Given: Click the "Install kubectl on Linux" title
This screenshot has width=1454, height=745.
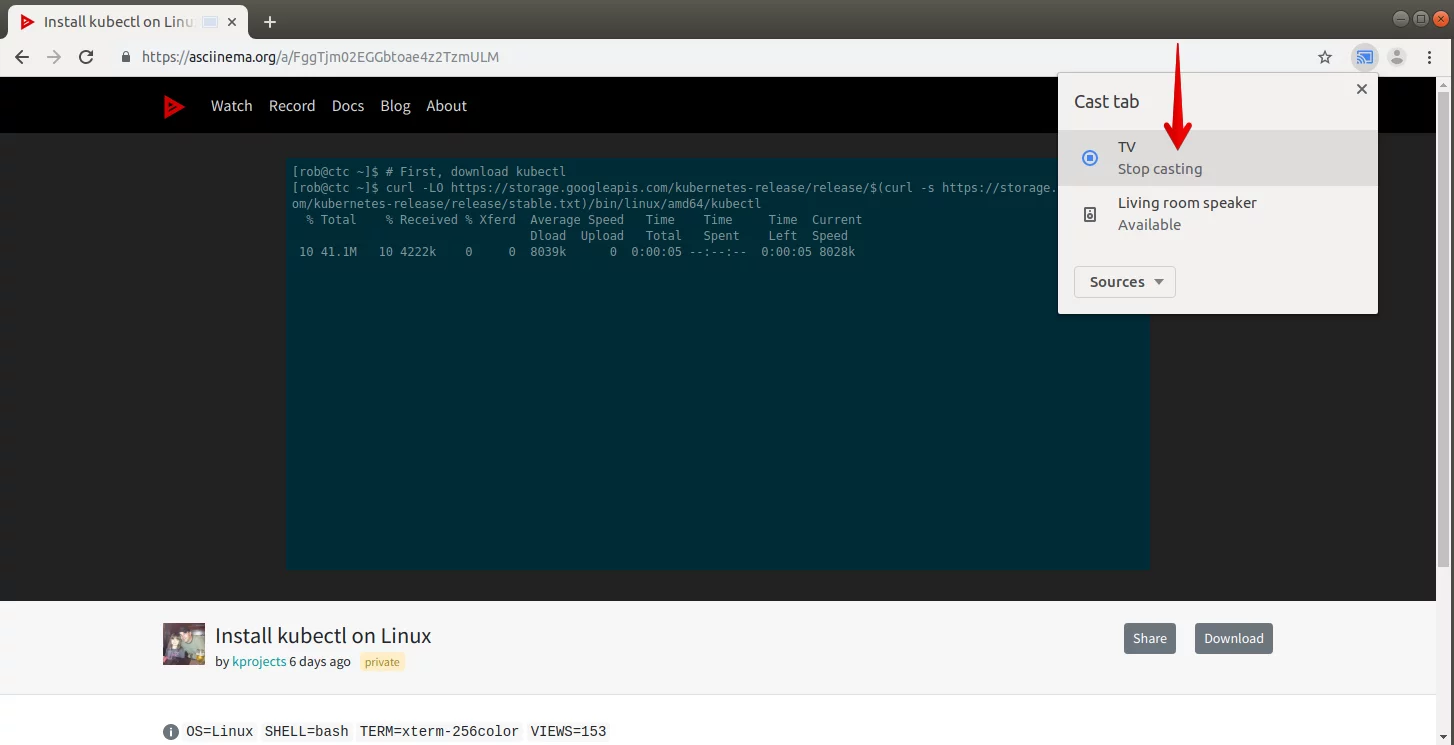Looking at the screenshot, I should point(323,636).
